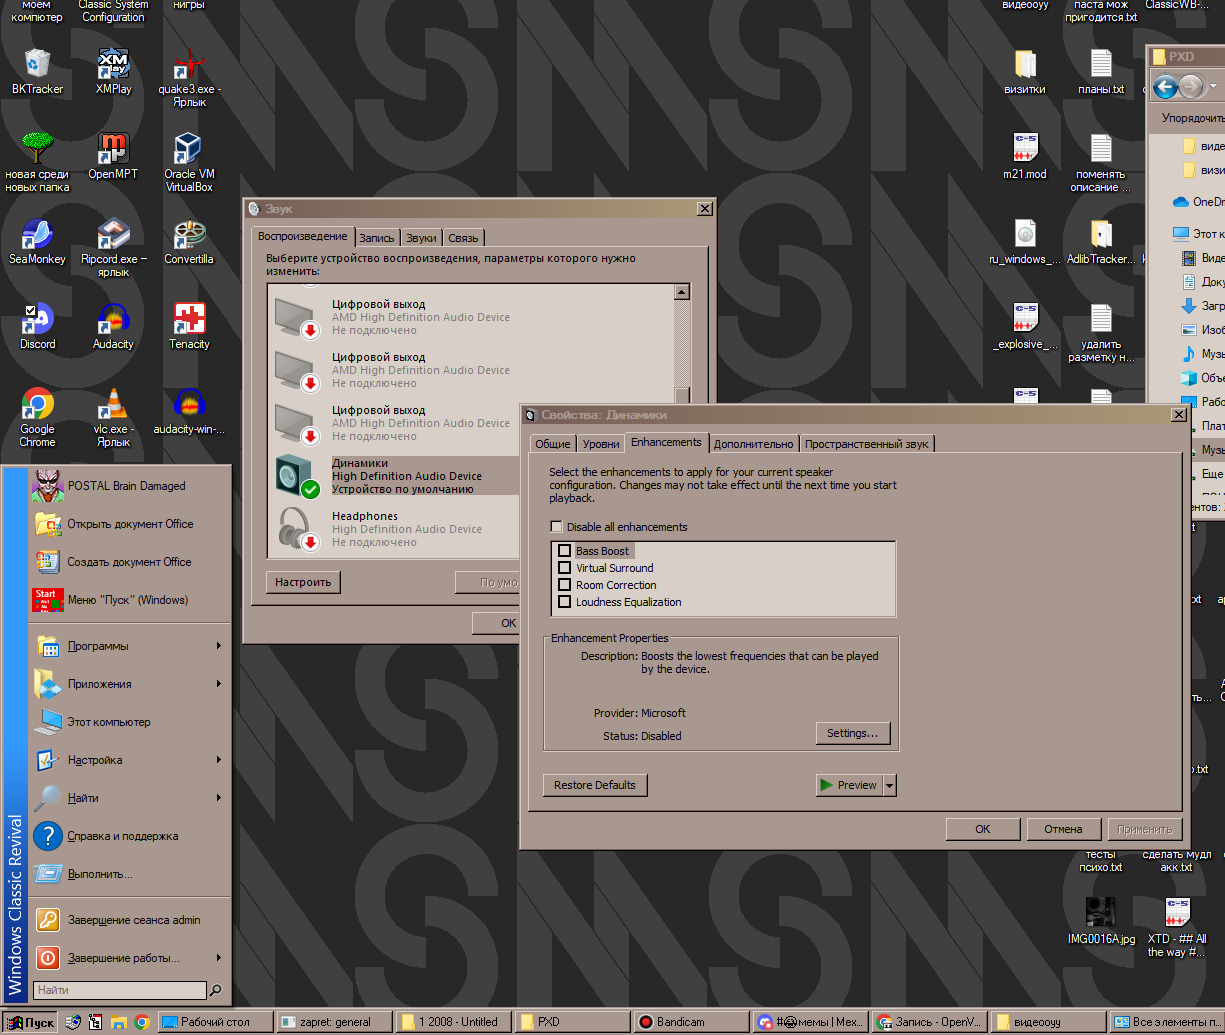Toggle Disable all enhancements checkbox
Viewport: 1225px width, 1035px height.
point(557,527)
